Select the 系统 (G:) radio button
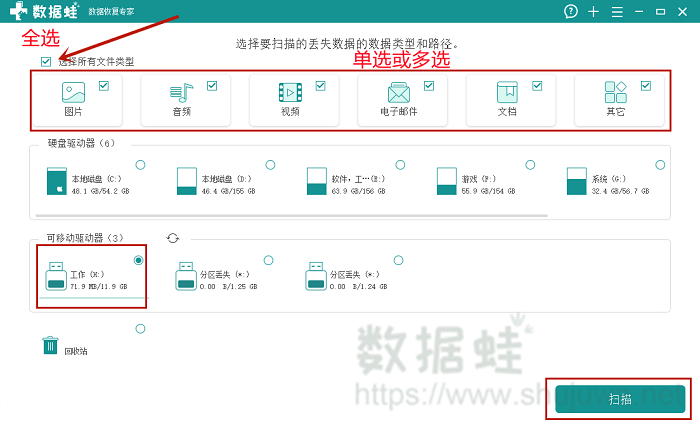The width and height of the screenshot is (700, 427). tap(660, 165)
